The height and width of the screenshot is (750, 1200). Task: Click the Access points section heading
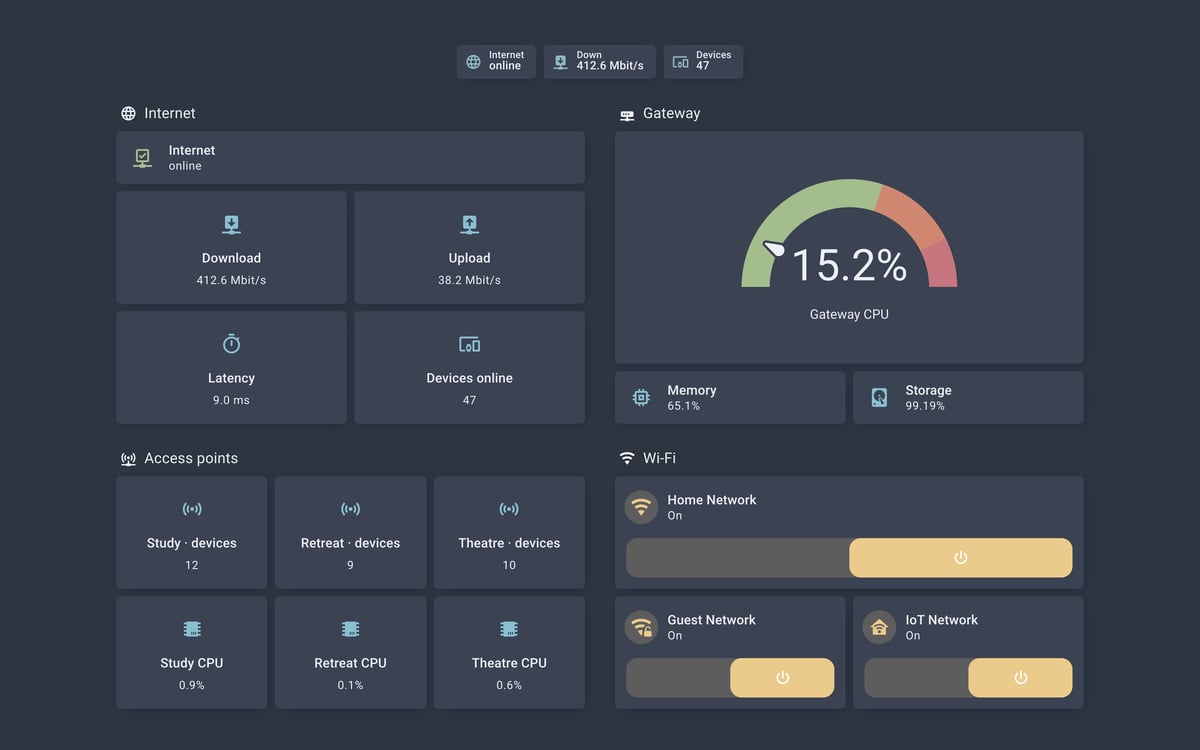click(x=191, y=459)
